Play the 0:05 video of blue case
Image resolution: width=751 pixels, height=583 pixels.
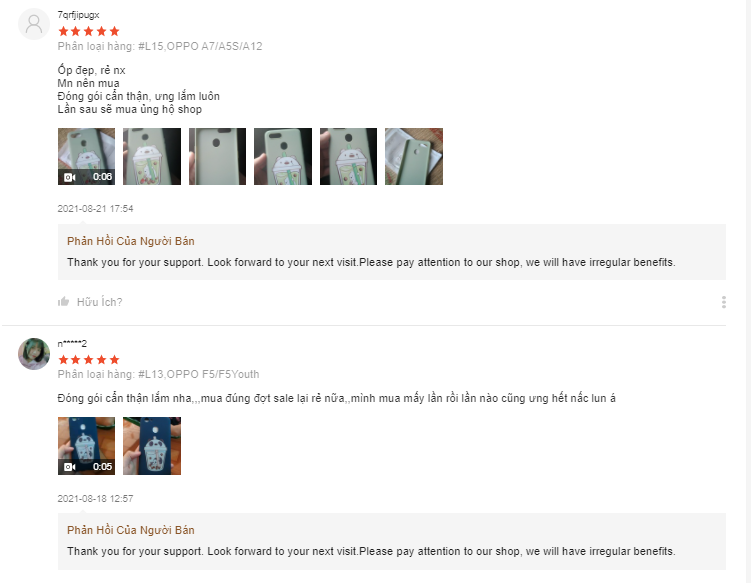tap(86, 446)
